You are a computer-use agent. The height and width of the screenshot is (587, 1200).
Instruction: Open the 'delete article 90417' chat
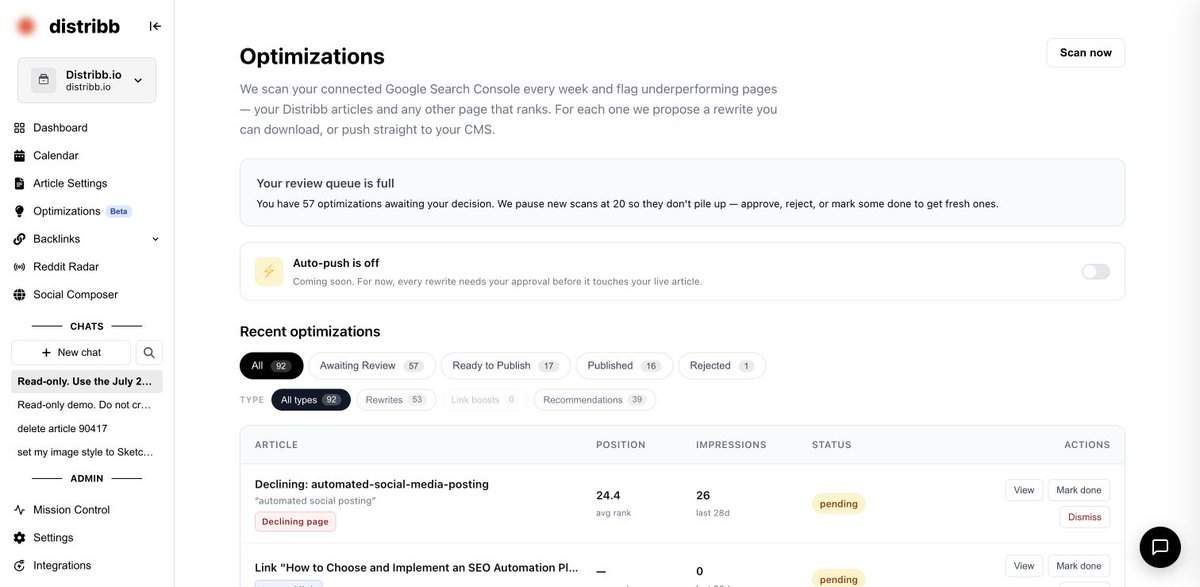point(62,428)
